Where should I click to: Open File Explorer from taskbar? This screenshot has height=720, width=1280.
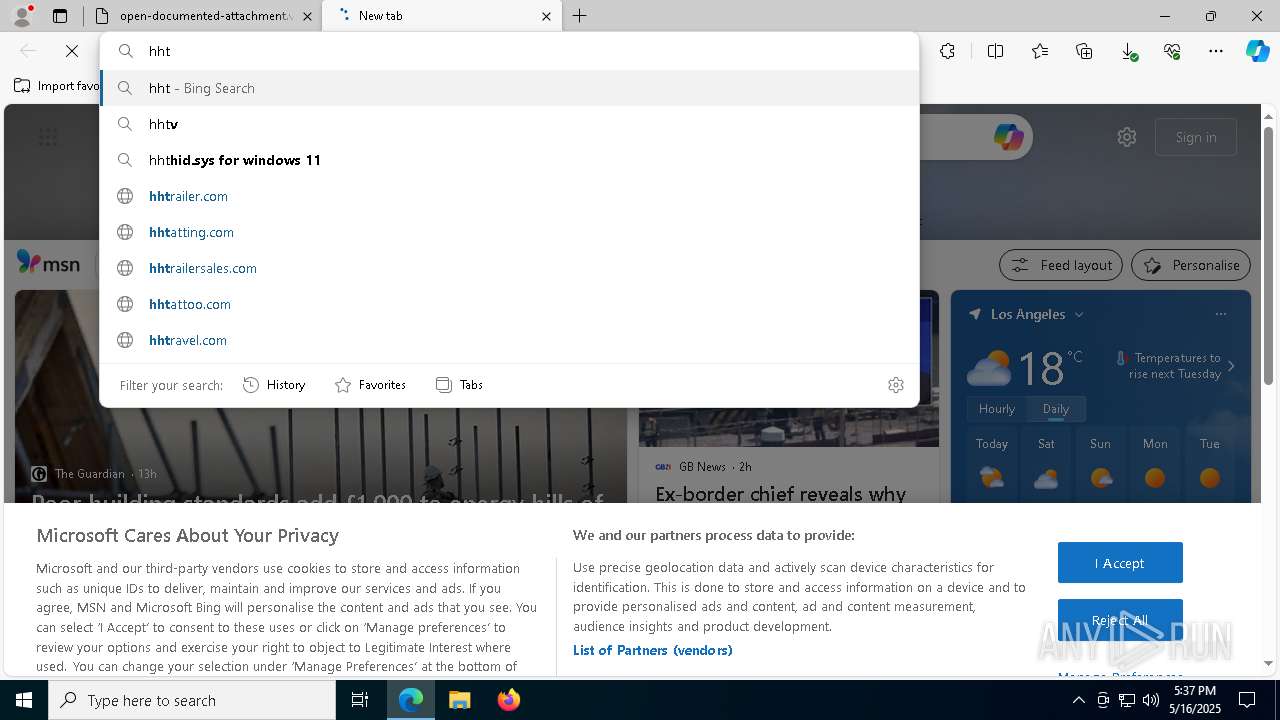pos(459,700)
